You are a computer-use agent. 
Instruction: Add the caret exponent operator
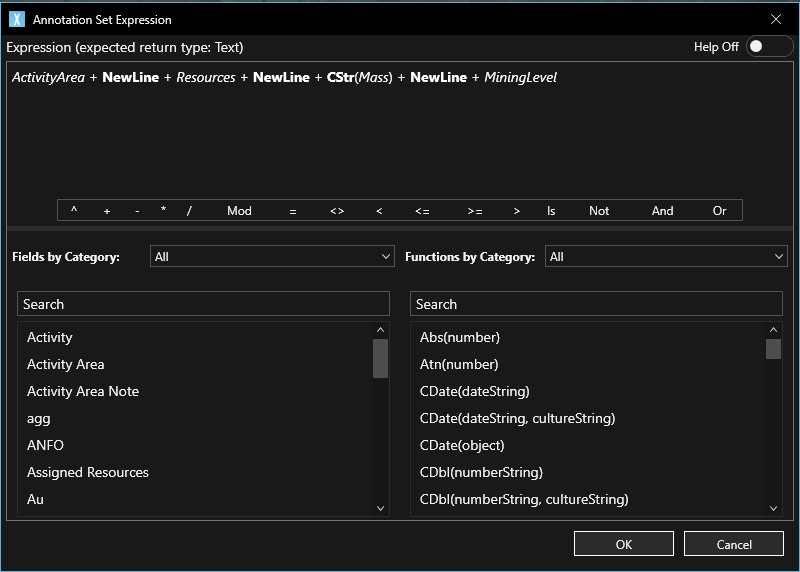[x=74, y=211]
